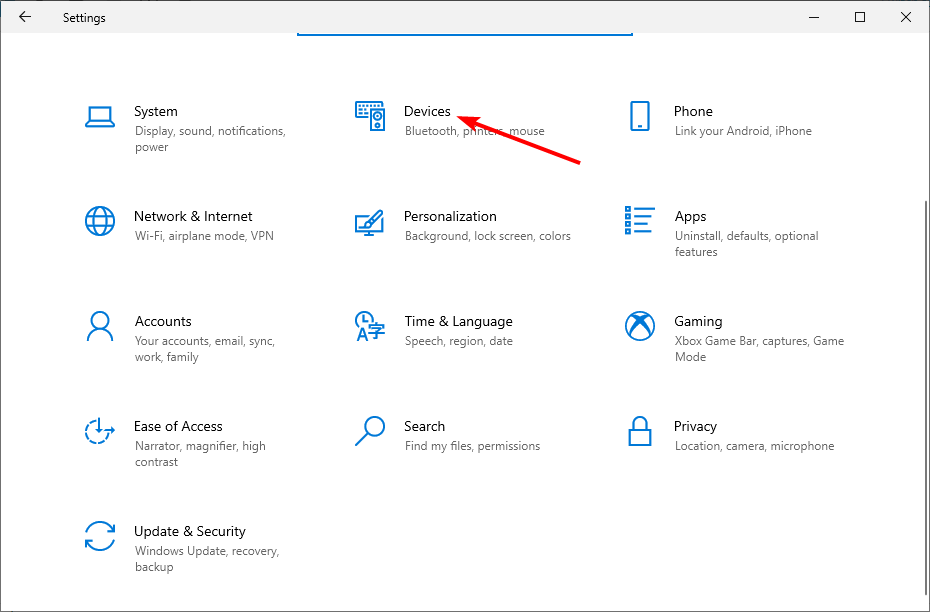Open Personalization settings heading
Viewport: 930px width, 612px height.
[450, 216]
